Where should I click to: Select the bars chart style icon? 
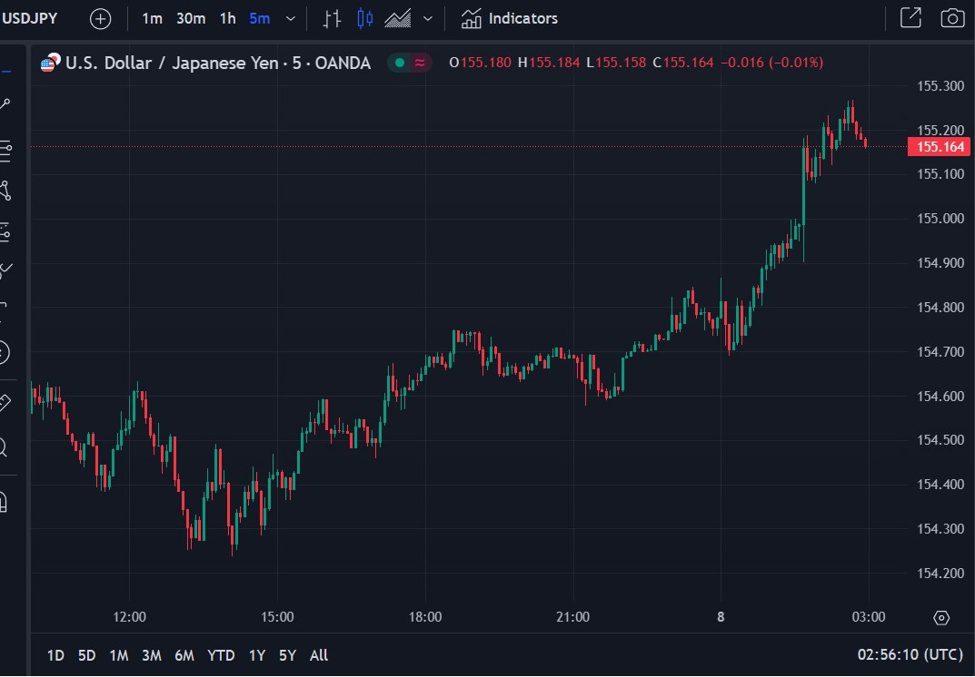point(332,19)
